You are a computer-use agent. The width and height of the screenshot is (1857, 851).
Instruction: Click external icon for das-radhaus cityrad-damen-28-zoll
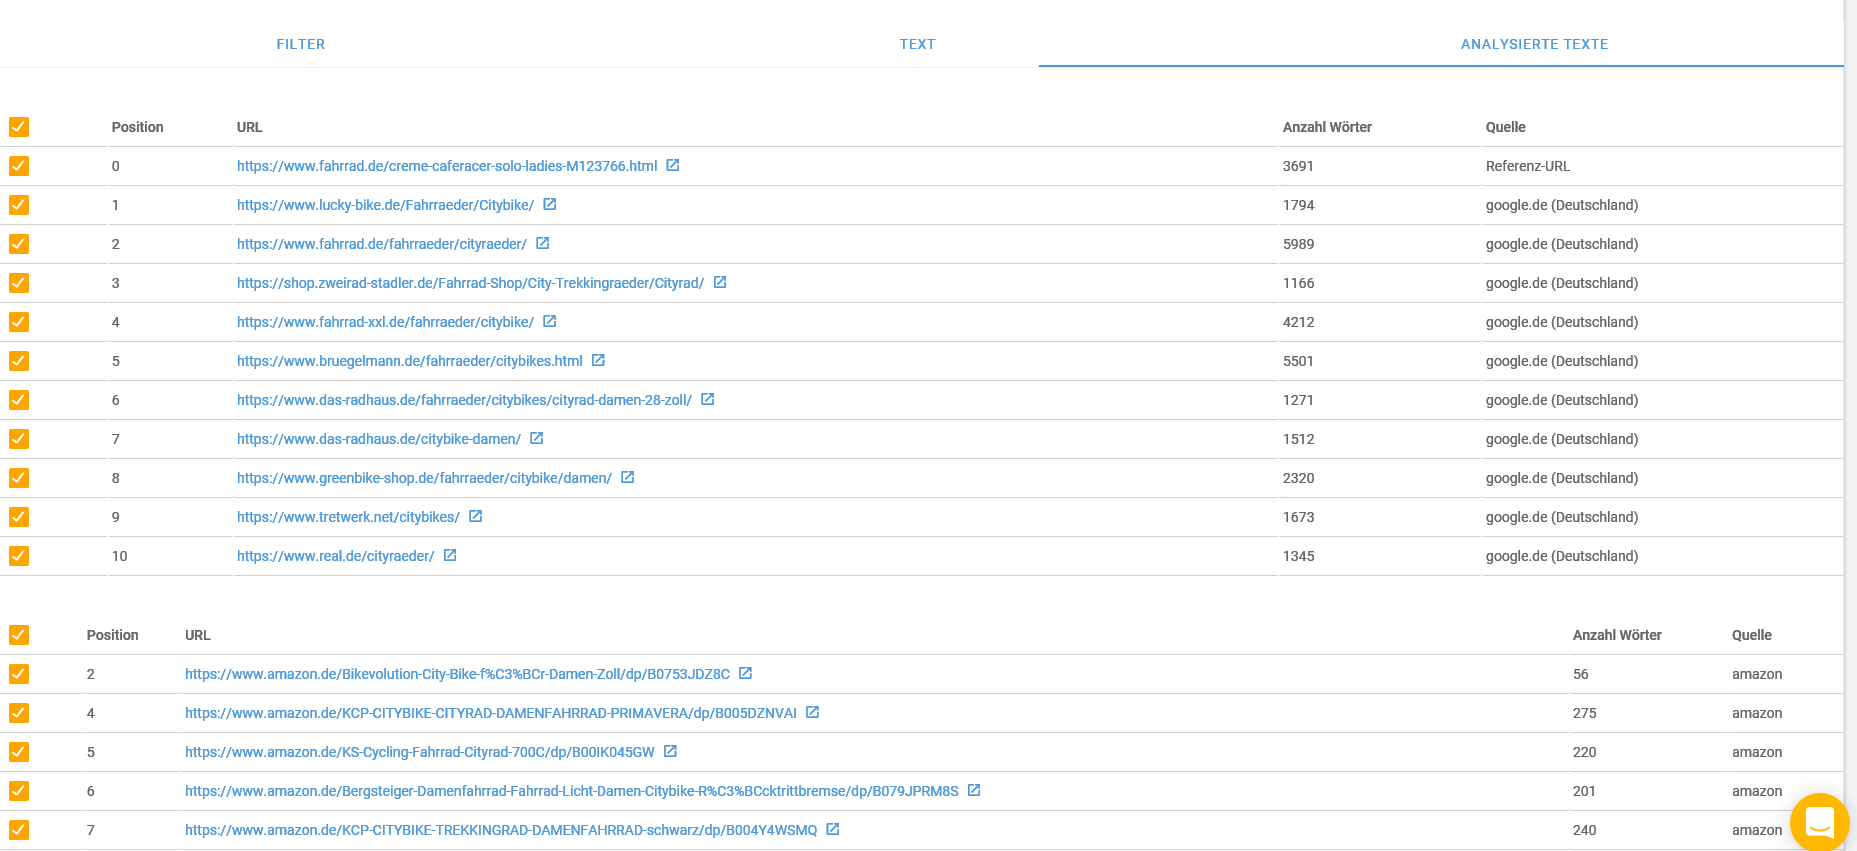[x=708, y=399]
